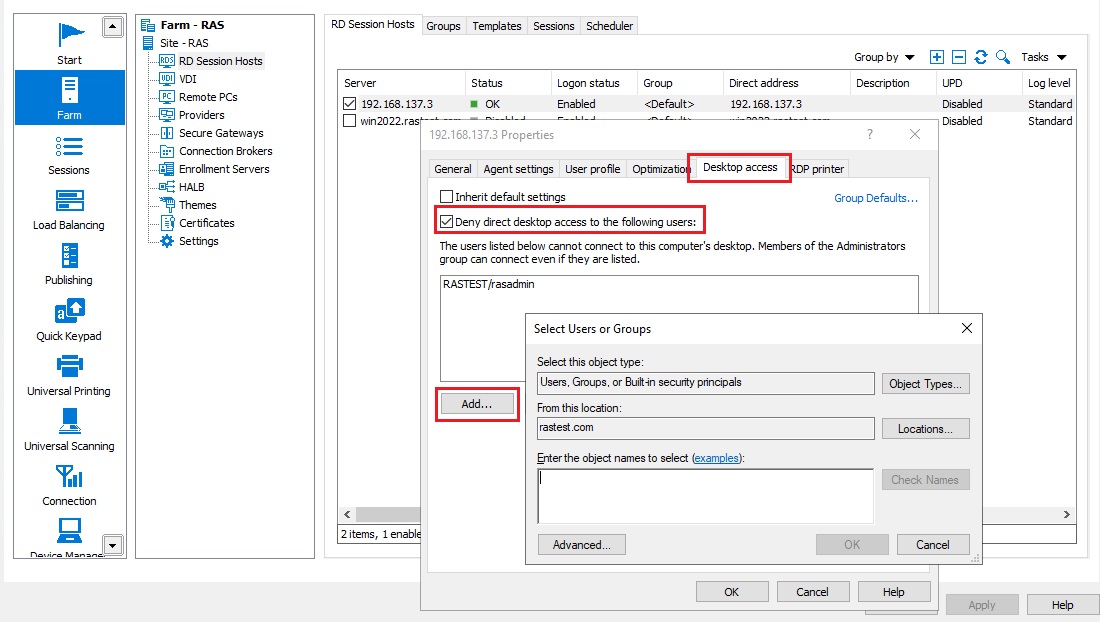This screenshot has width=1100, height=622.
Task: Click the RD Session Hosts tree icon
Action: [x=167, y=61]
